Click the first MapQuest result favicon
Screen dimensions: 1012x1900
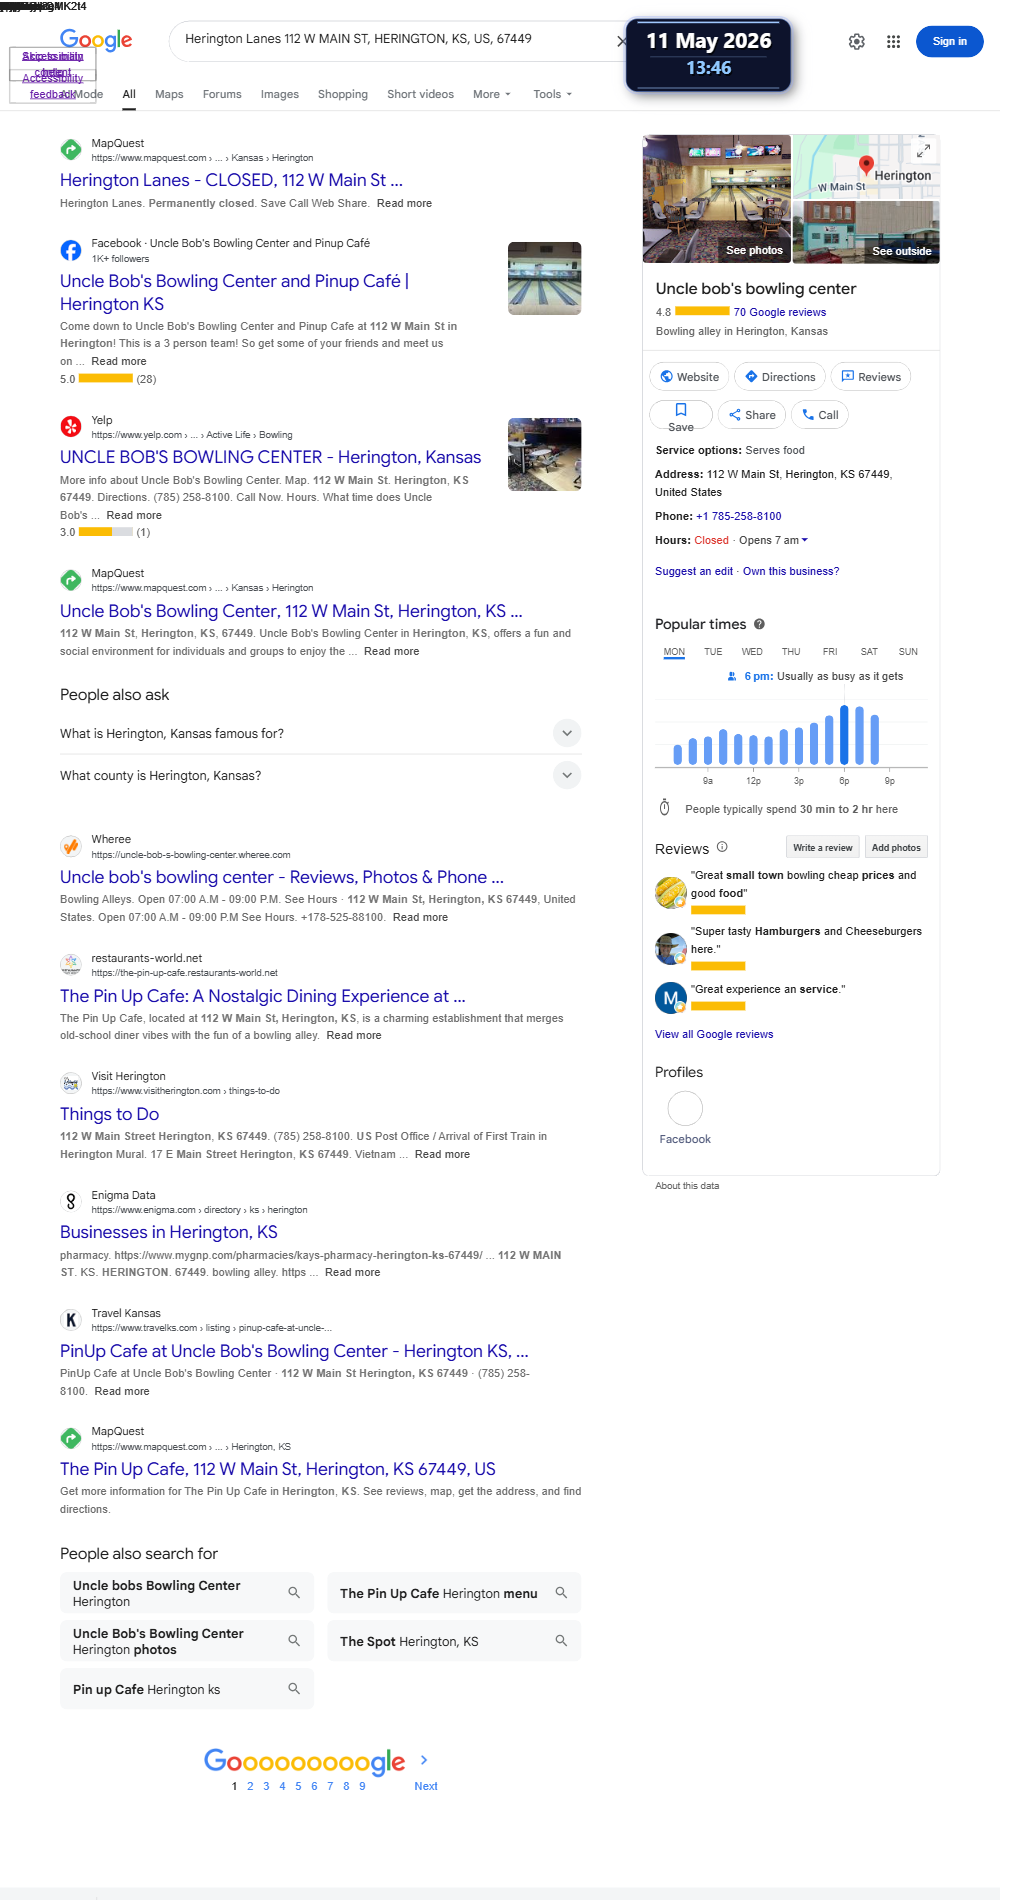click(x=71, y=150)
